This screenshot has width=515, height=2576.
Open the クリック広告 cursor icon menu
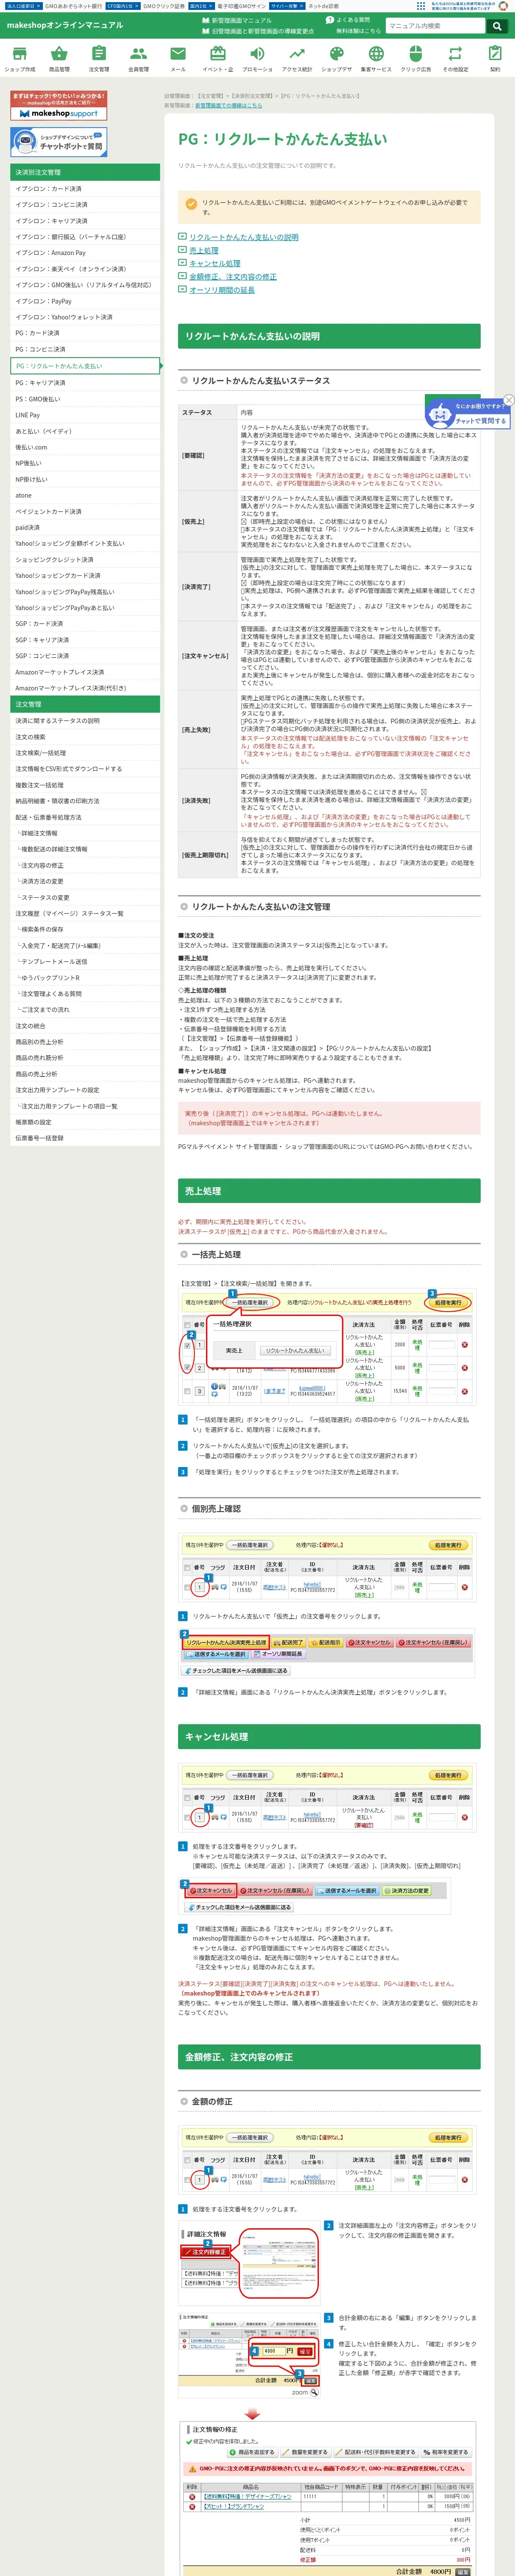(x=416, y=59)
